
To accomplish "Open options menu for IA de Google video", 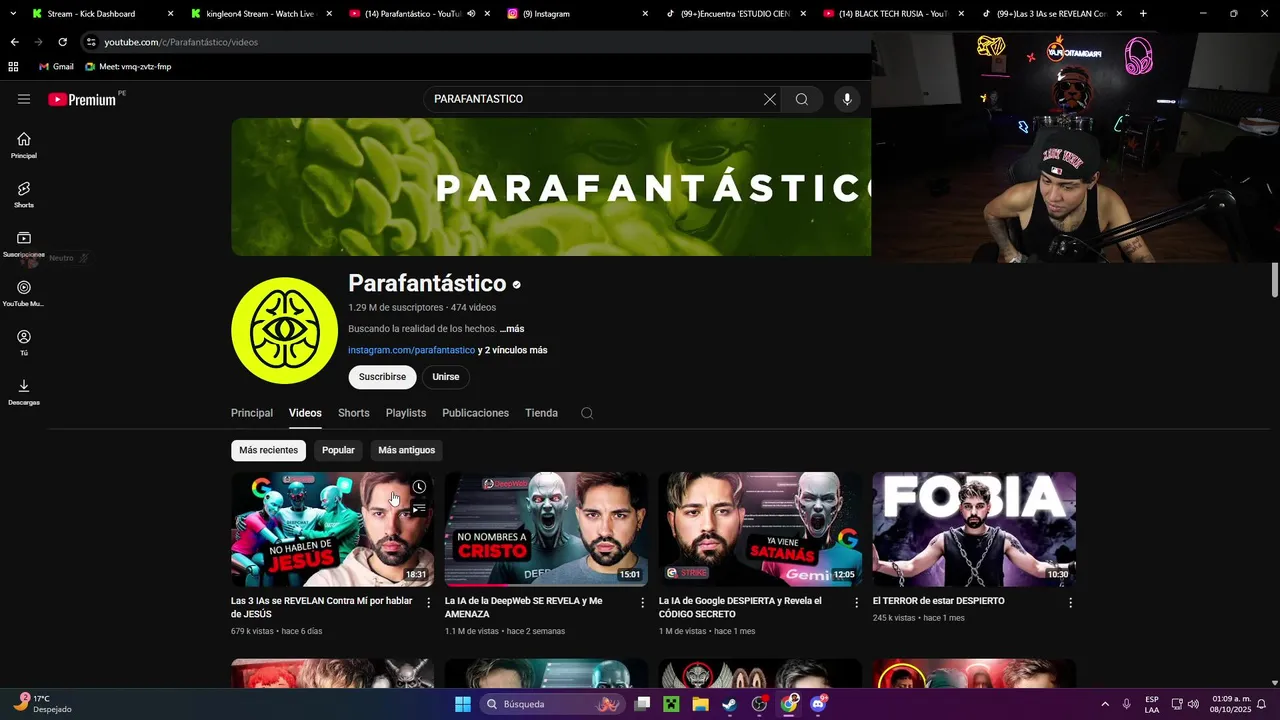I will click(856, 603).
